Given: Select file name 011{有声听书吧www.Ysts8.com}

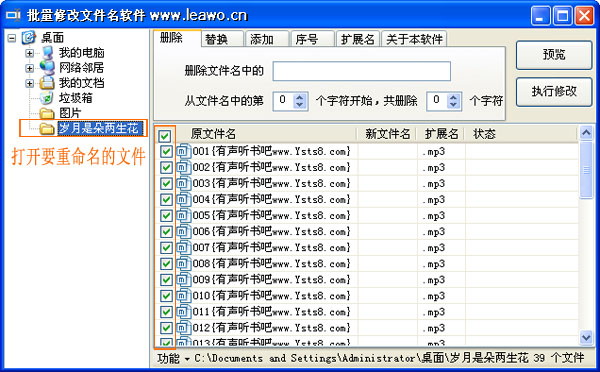Looking at the screenshot, I should [x=272, y=312].
